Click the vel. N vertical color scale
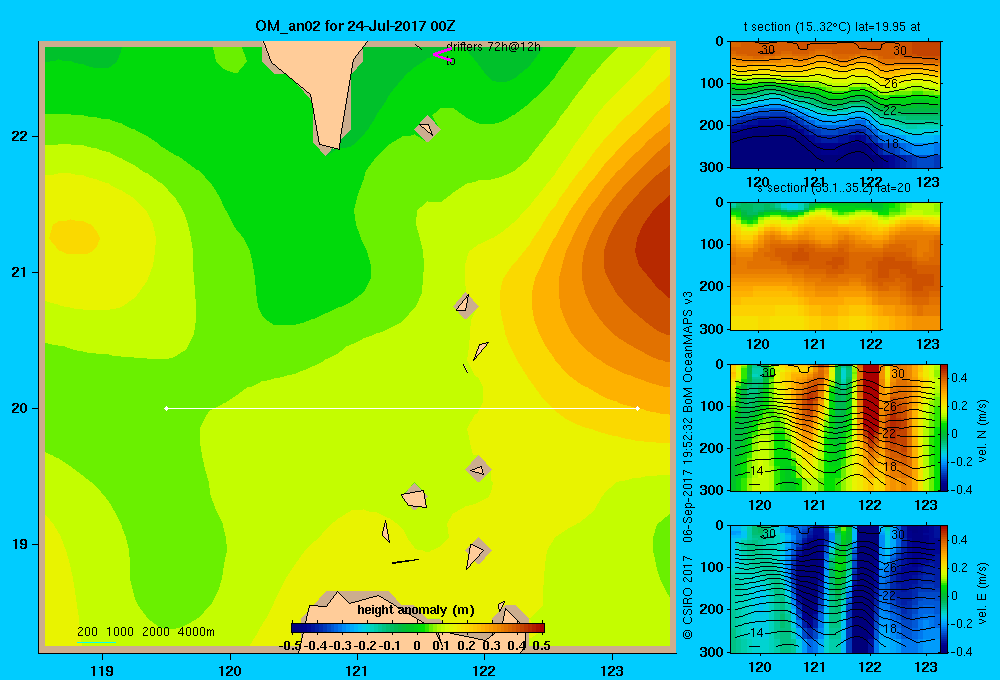 click(944, 427)
